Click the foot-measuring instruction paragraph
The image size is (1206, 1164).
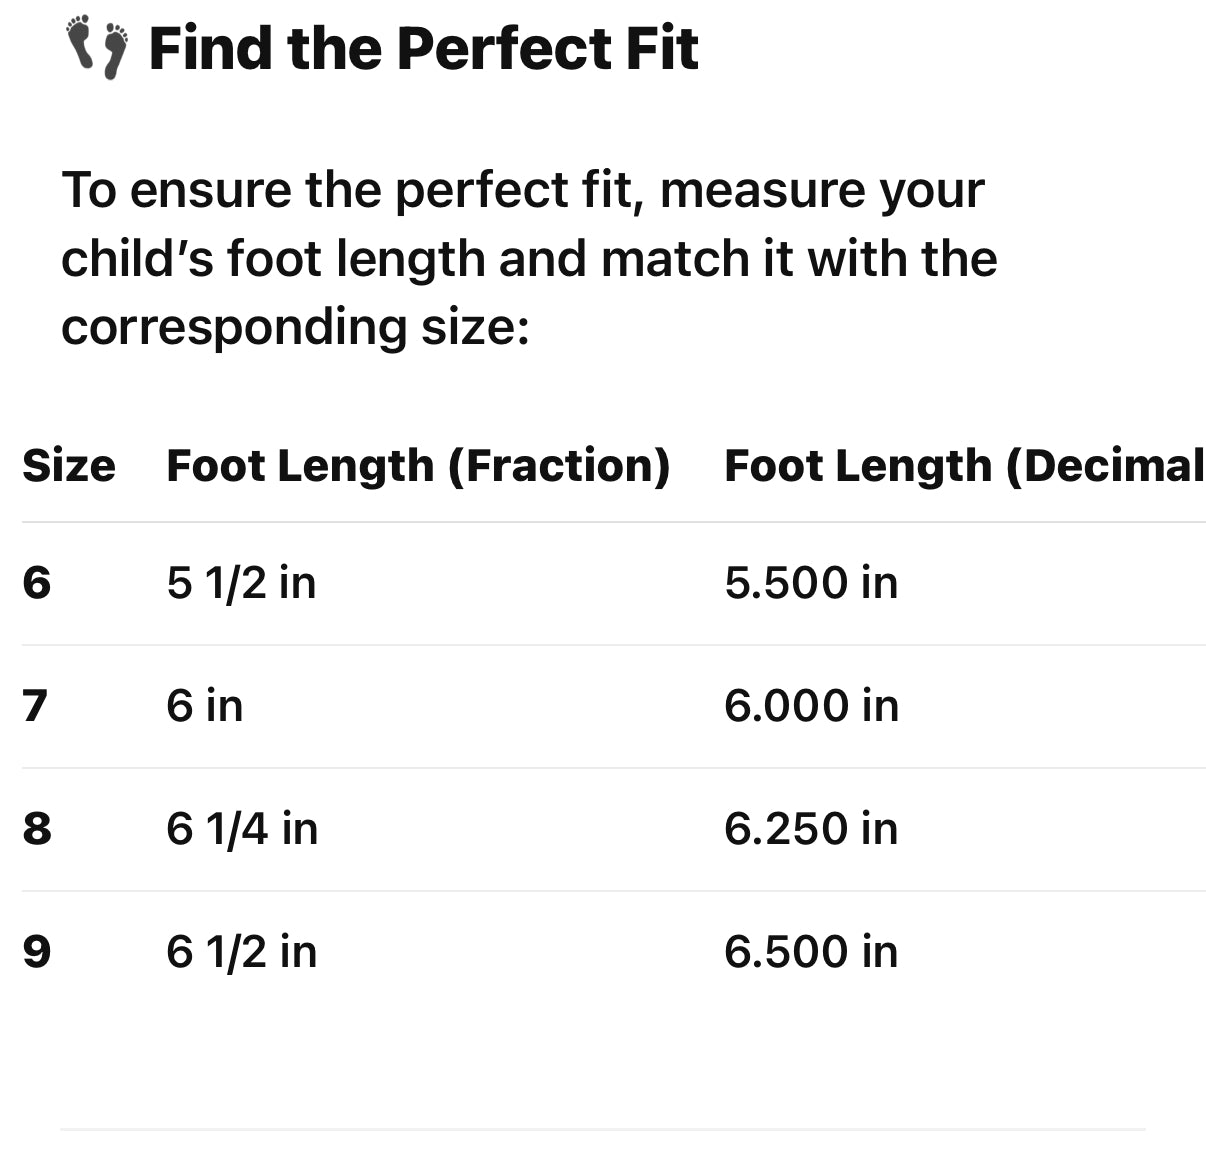coord(528,258)
